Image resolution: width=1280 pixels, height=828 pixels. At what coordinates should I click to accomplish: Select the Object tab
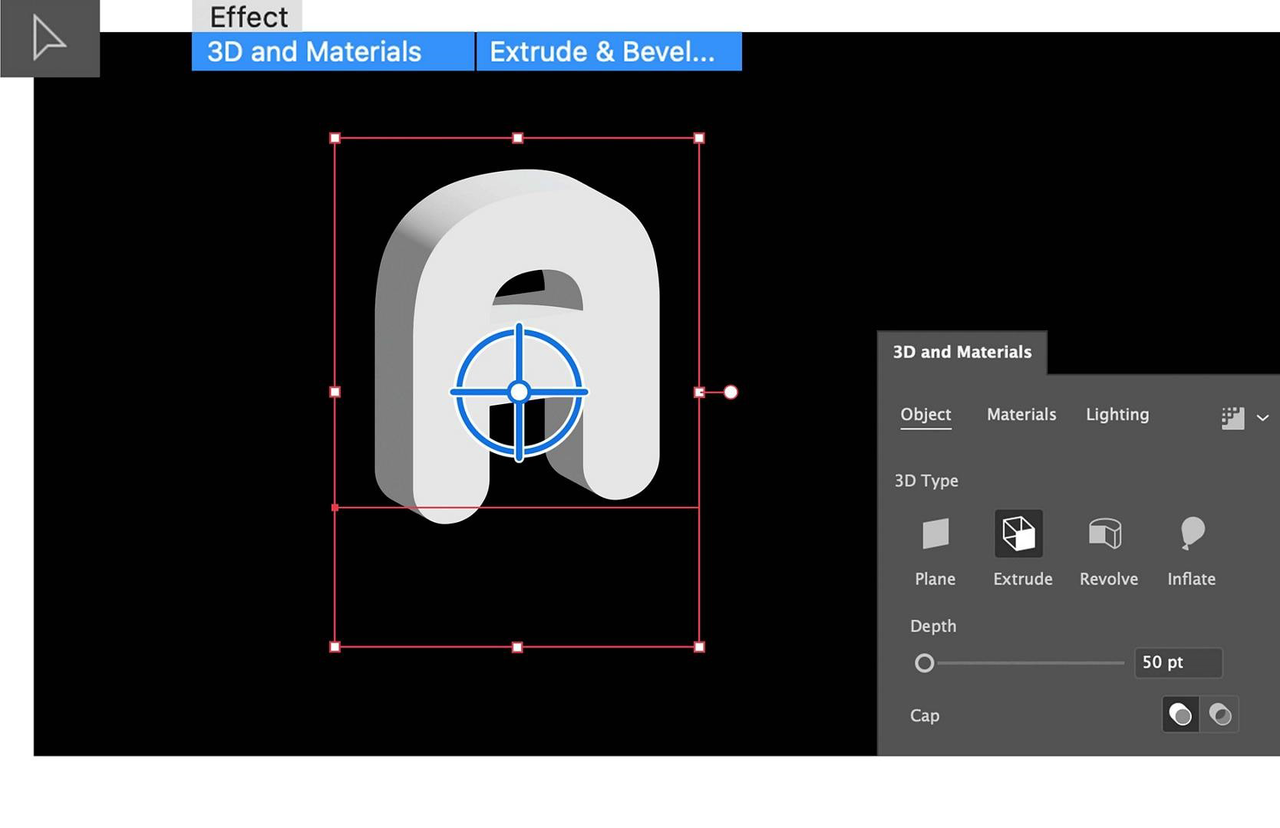925,414
